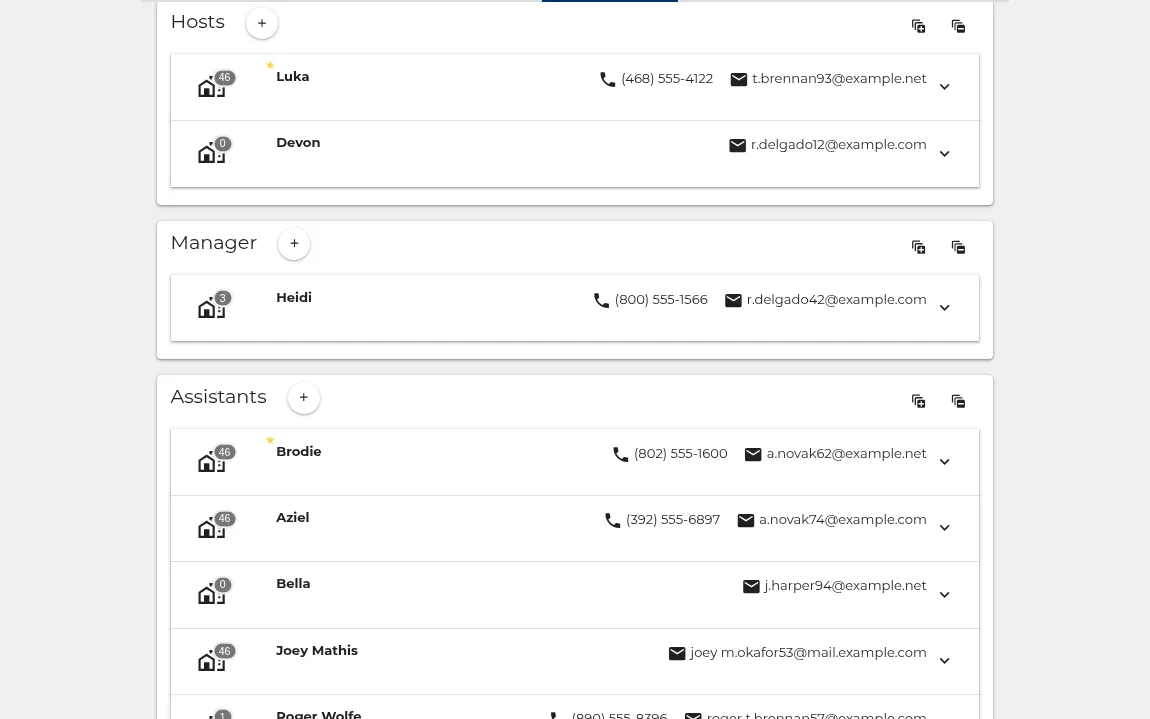
Task: Add a new manager with plus button
Action: coord(294,244)
